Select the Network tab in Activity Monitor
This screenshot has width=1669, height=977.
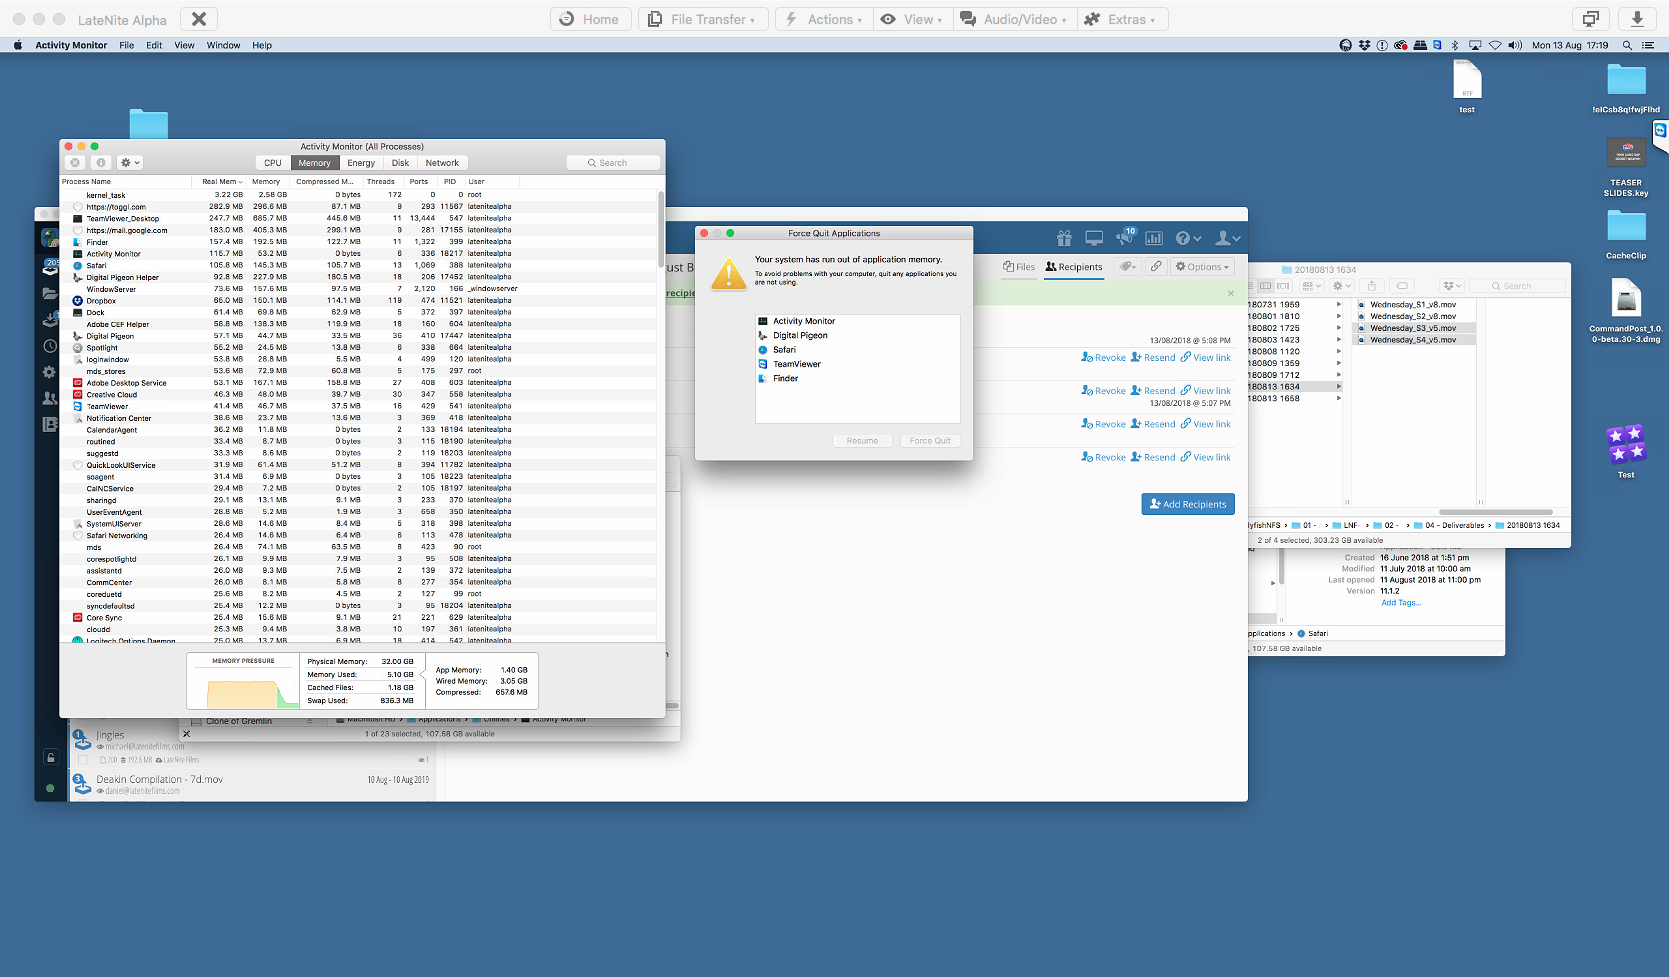pyautogui.click(x=442, y=162)
